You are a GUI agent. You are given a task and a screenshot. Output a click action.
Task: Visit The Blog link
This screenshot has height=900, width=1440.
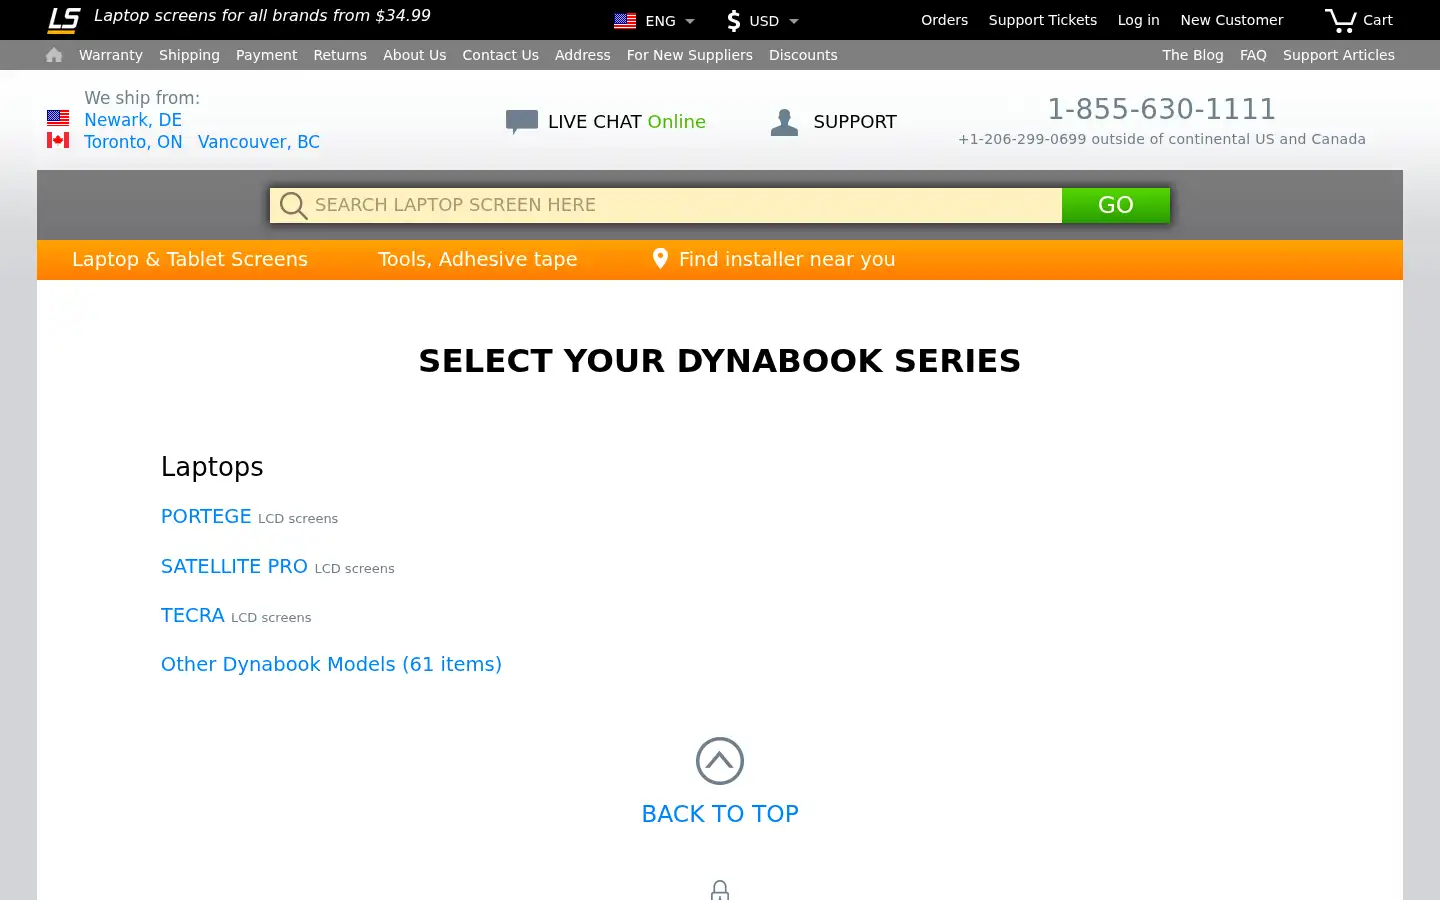click(x=1193, y=55)
